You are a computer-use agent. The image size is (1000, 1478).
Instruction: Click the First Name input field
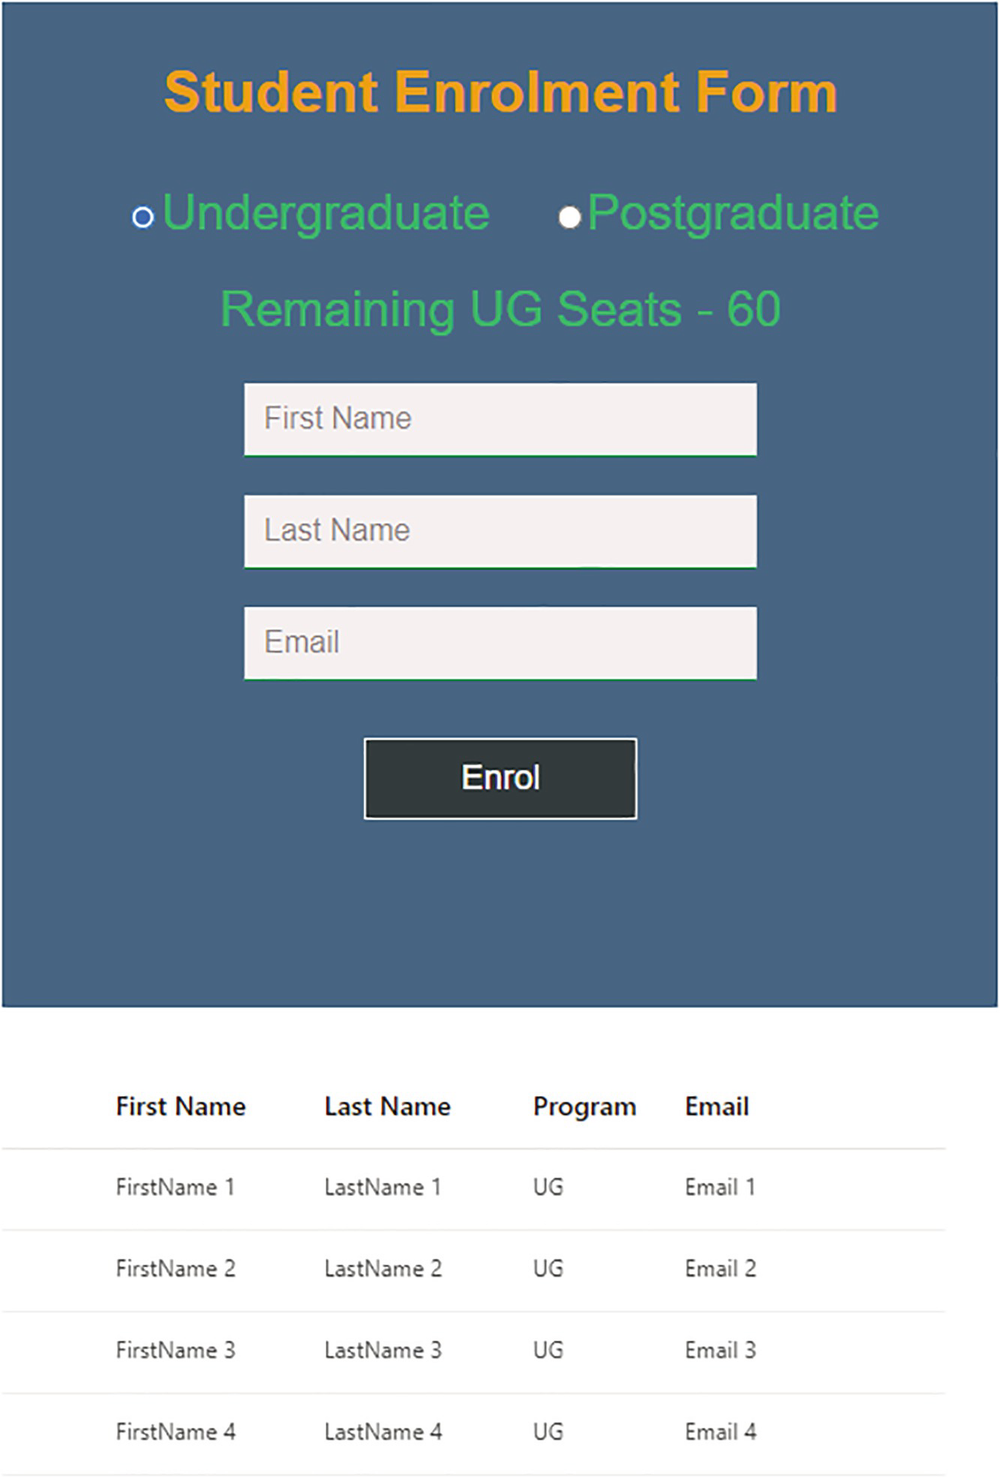pos(500,419)
